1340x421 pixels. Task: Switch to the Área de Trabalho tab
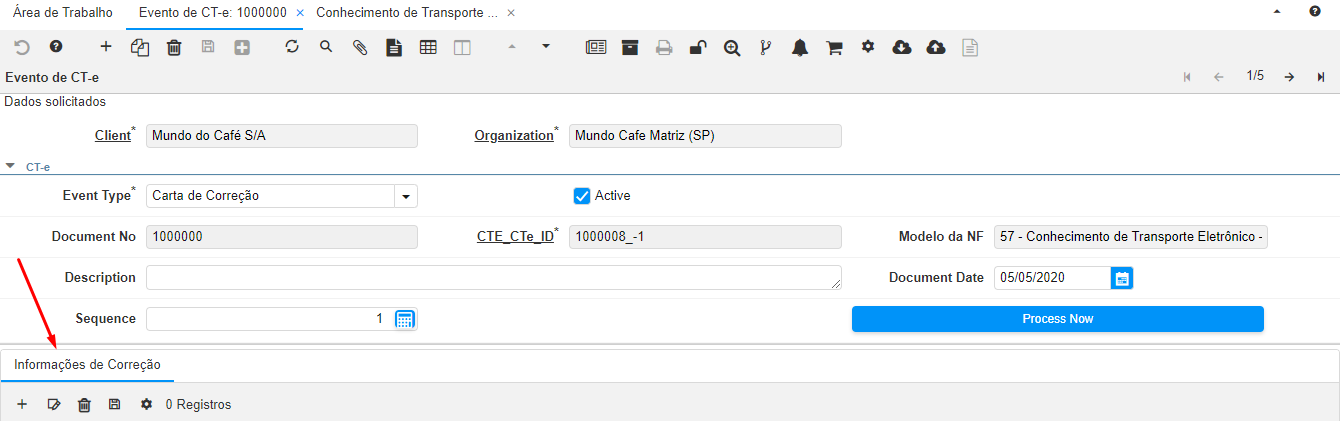tap(62, 13)
